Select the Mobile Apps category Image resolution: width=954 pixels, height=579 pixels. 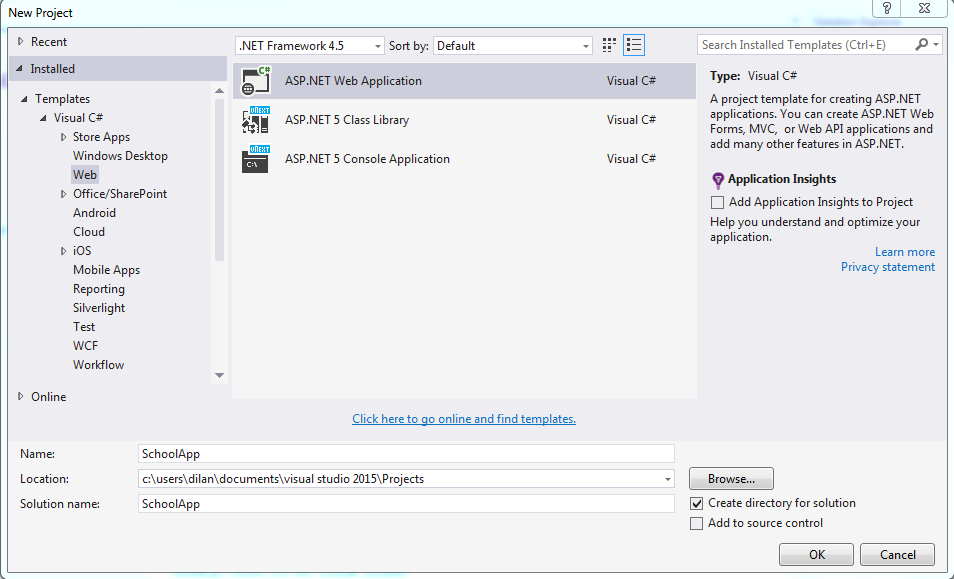(x=106, y=269)
